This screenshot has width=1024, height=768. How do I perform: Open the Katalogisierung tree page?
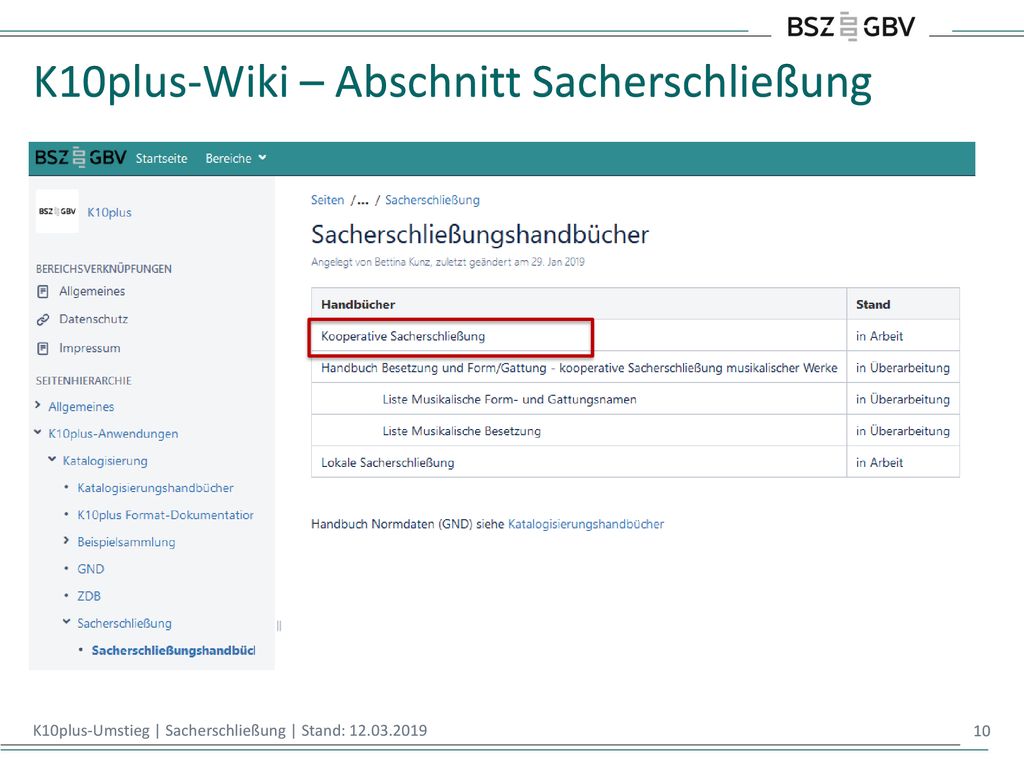pos(105,461)
